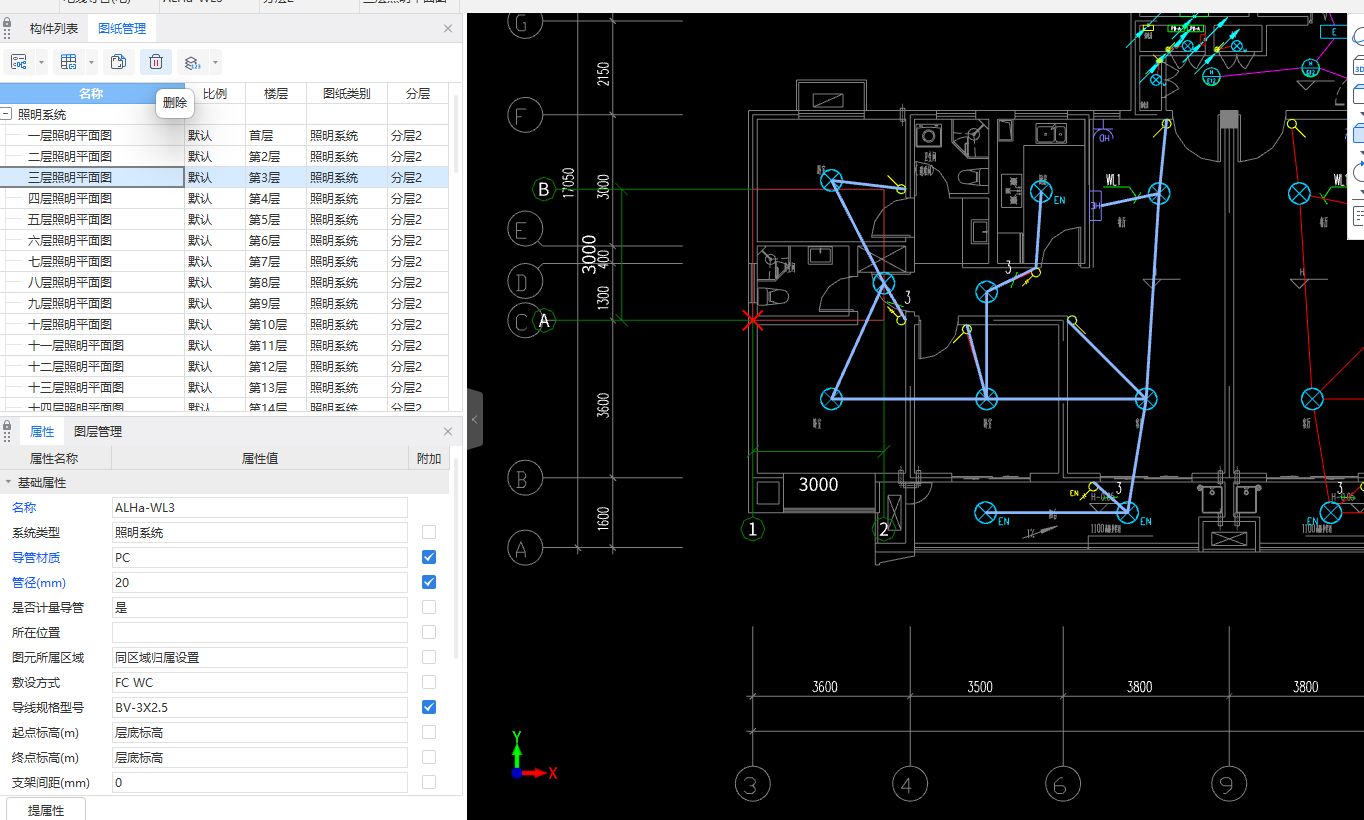Screen dimensions: 1364x820
Task: Uncheck the 管径(mm) 附加 checkbox
Action: pyautogui.click(x=429, y=582)
